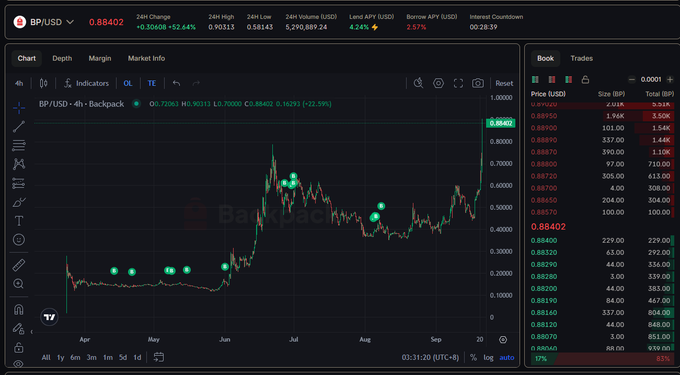
Task: Switch to the Chart tab
Action: click(x=27, y=58)
